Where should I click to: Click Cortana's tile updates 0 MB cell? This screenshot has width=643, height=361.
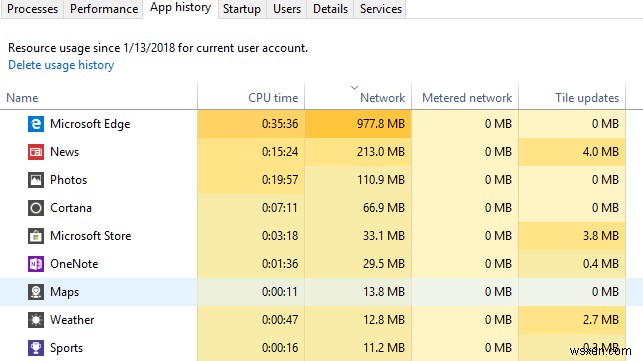pyautogui.click(x=572, y=208)
